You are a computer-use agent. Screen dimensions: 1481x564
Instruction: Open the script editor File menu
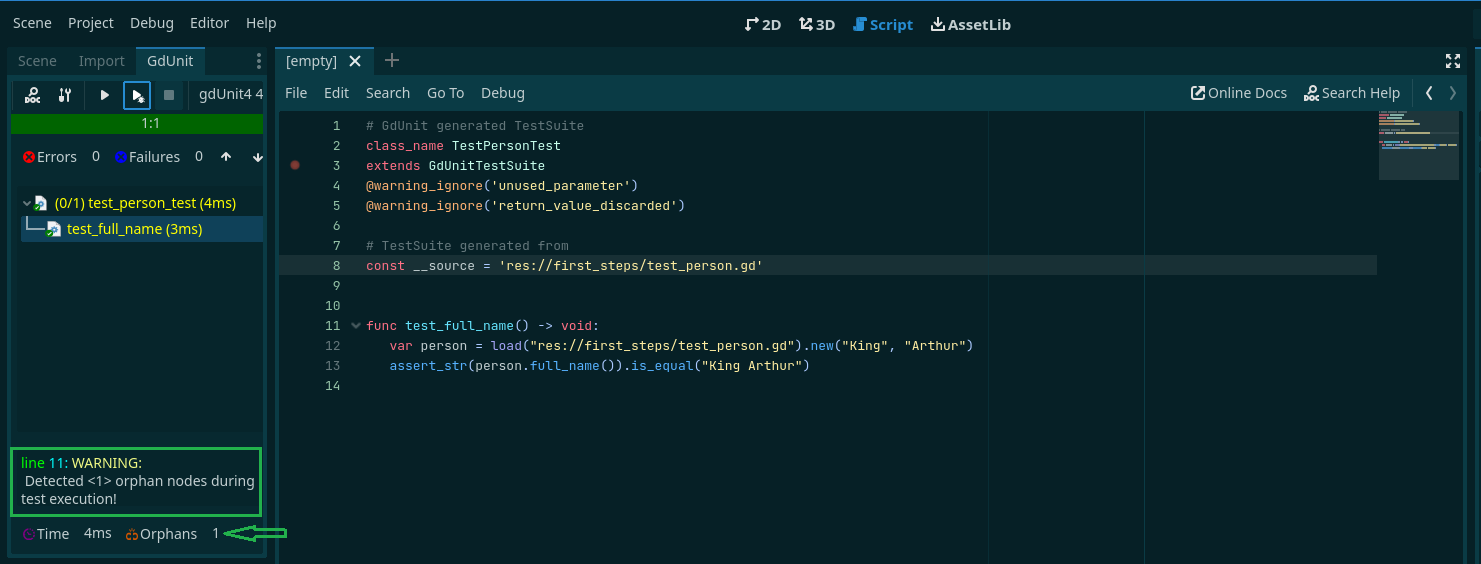(296, 93)
